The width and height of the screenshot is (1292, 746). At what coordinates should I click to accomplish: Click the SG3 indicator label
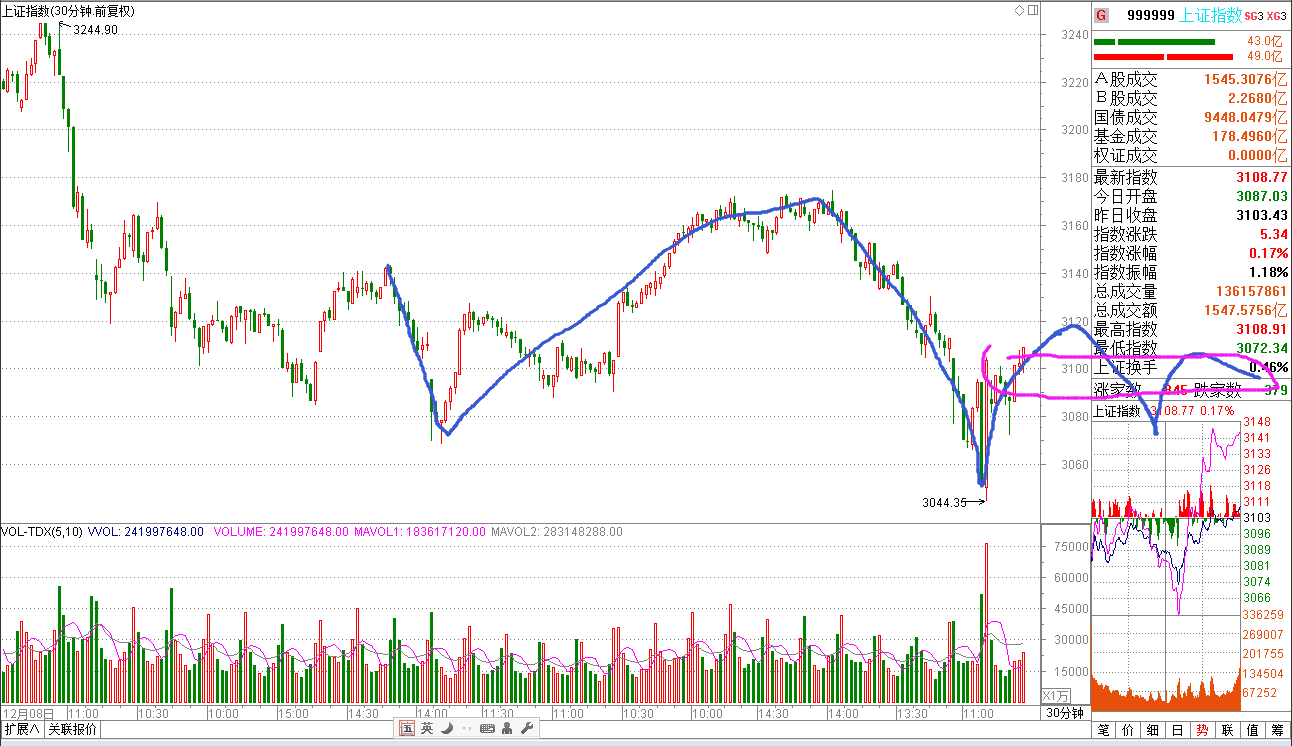coord(1253,16)
